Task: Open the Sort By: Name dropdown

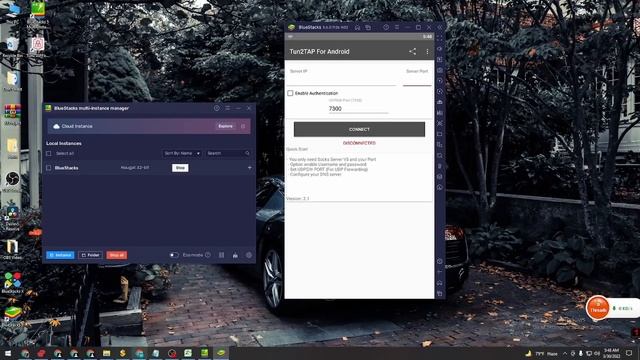Action: (182, 153)
